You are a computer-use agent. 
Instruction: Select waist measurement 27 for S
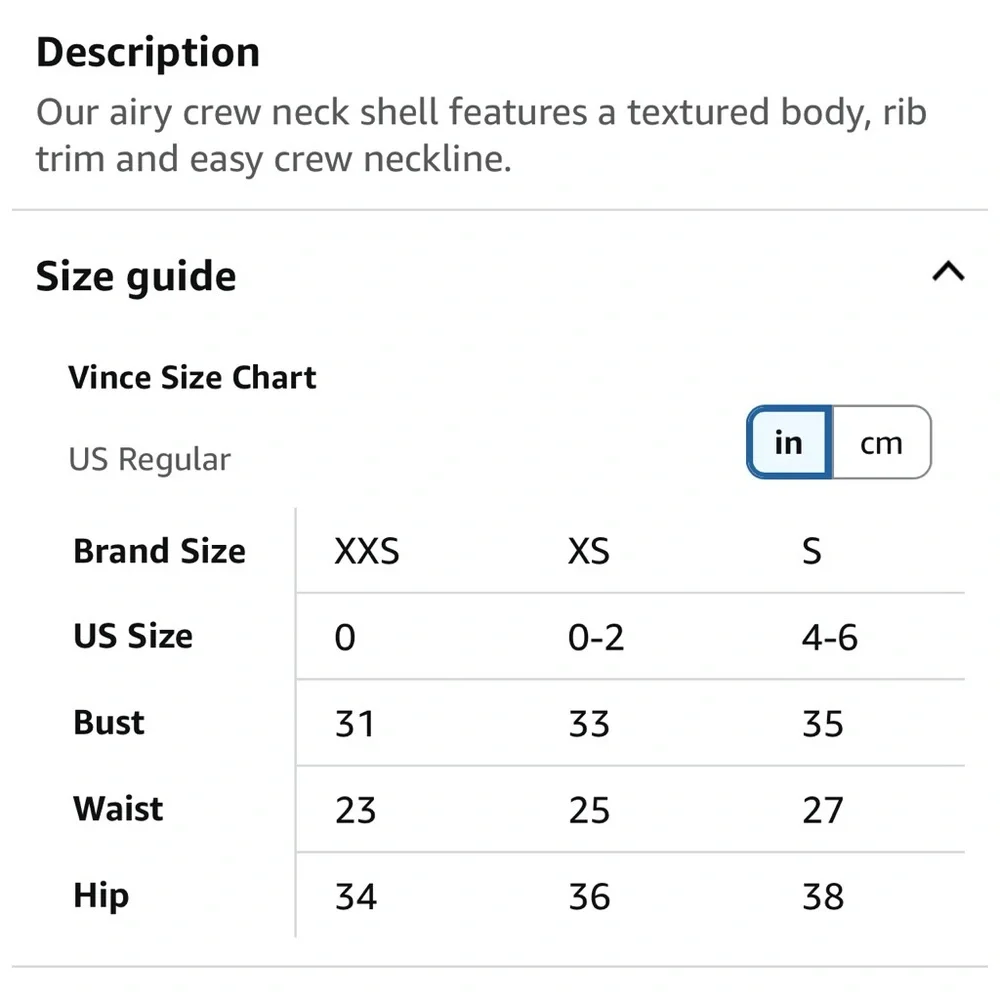pos(822,809)
